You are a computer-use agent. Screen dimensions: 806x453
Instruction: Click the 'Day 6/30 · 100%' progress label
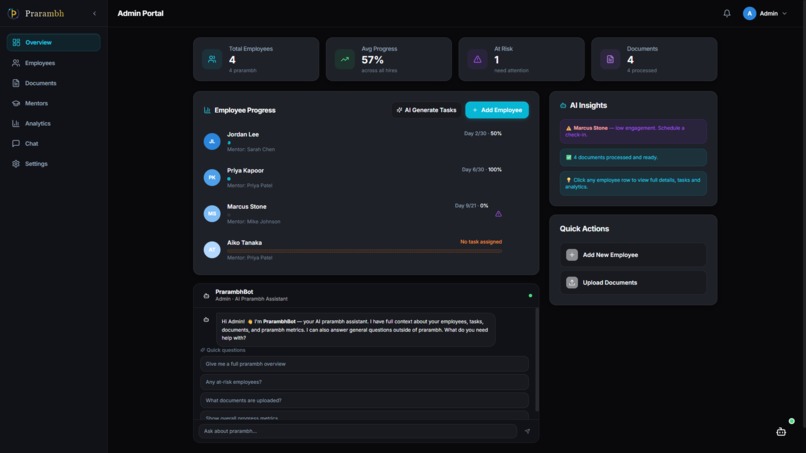point(482,169)
